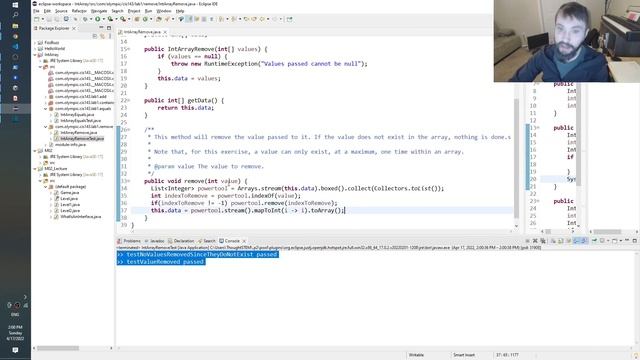Screen dimensions: 640x360
Task: Switch to the Declaration tab
Action: pos(181,241)
